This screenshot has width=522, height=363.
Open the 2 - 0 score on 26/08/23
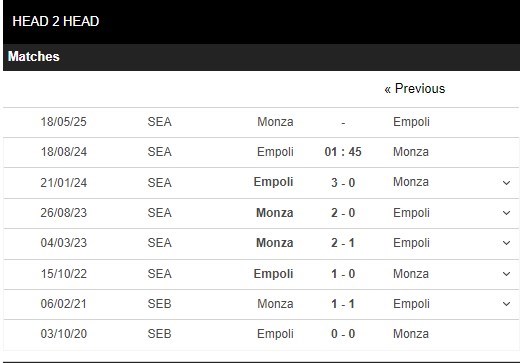click(x=343, y=213)
